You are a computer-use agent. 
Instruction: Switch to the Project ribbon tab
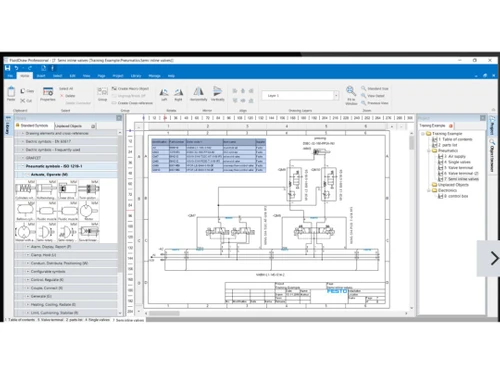[x=118, y=76]
